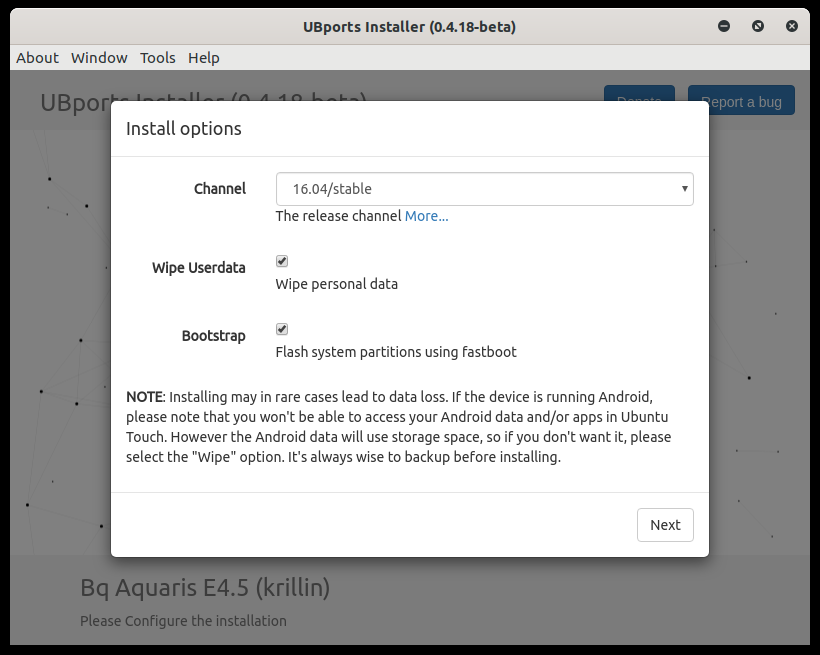Screen dimensions: 820x655
Task: Click the NOTE warning paragraph
Action: tap(398, 427)
